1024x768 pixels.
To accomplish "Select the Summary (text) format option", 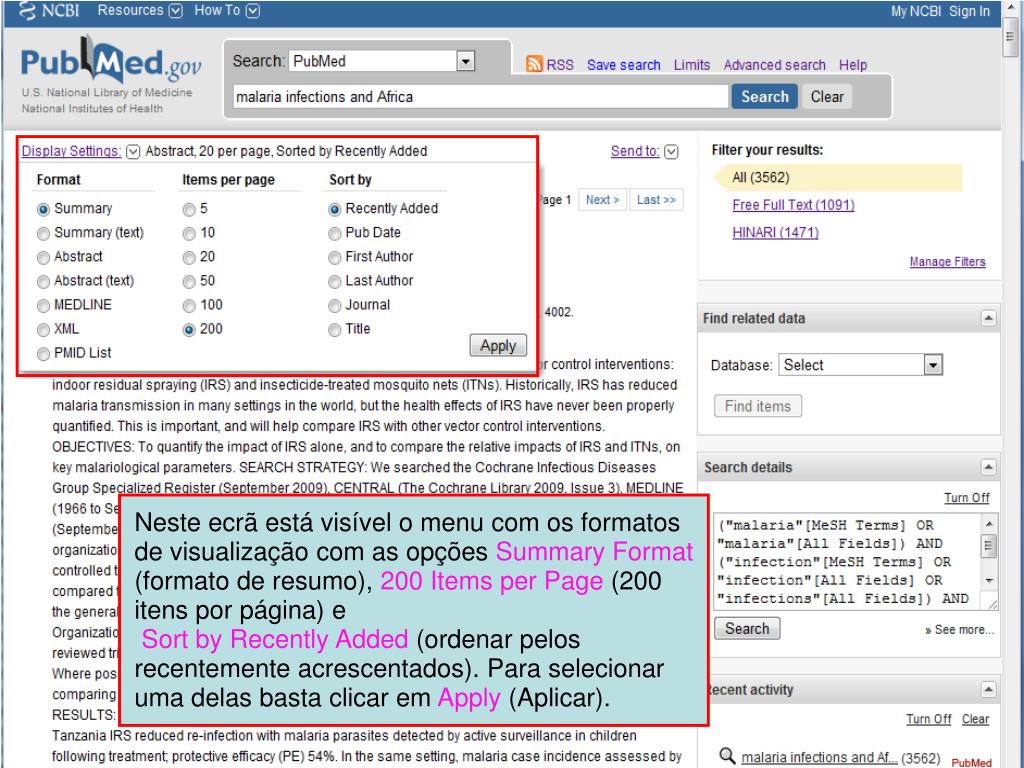I will point(43,234).
